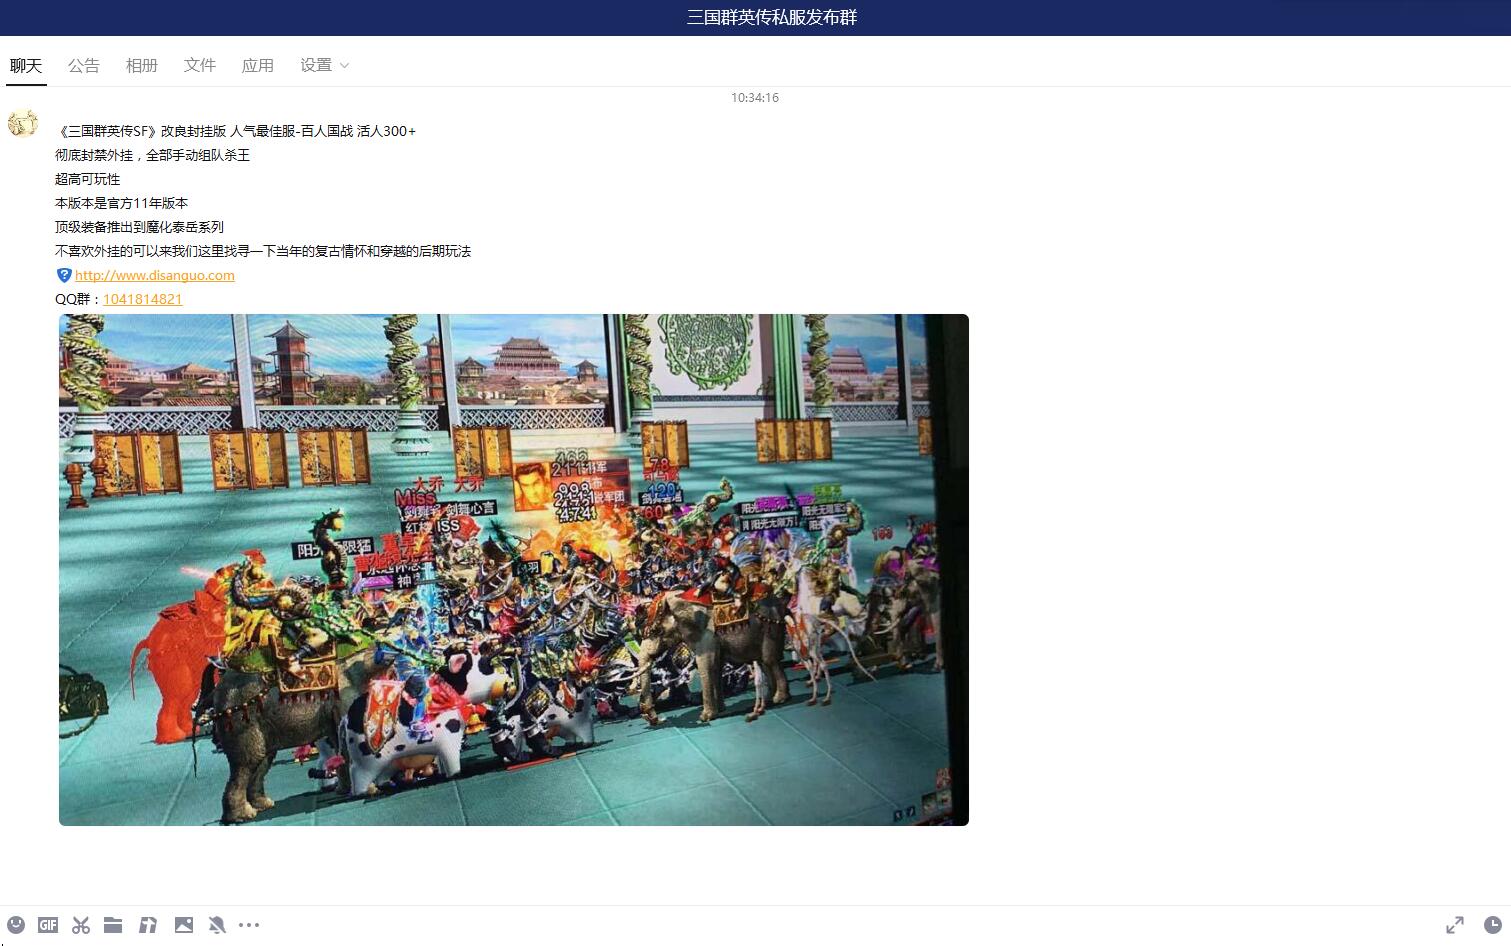Toggle the muted bell notification icon
The height and width of the screenshot is (946, 1511).
(x=217, y=925)
